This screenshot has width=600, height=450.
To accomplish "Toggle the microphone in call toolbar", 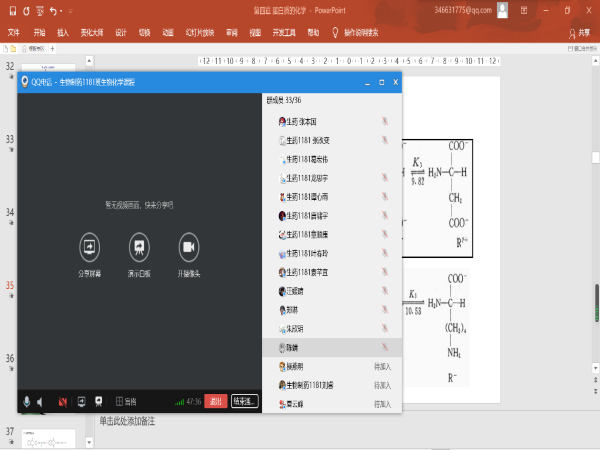I will coord(27,402).
